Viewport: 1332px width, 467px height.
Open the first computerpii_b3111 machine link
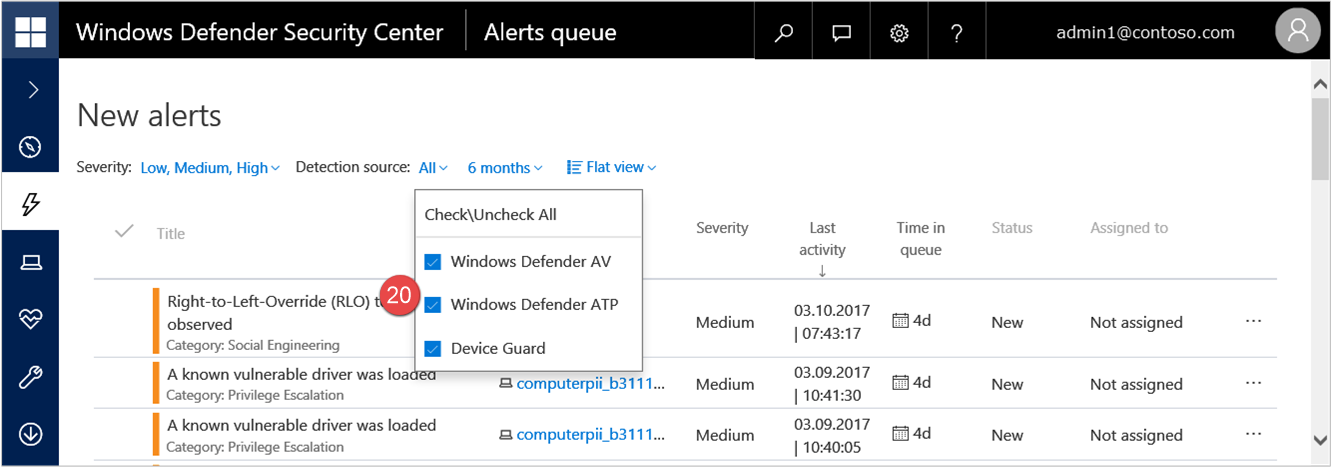tap(590, 384)
